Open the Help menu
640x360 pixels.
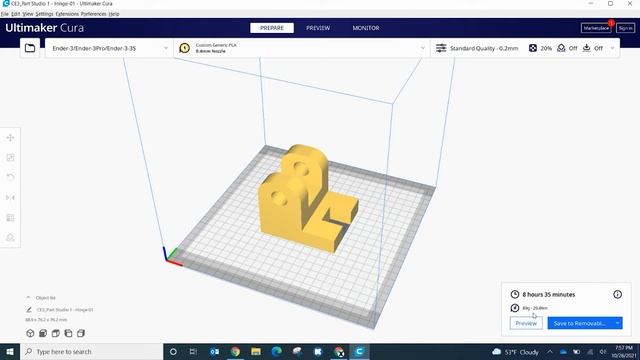pyautogui.click(x=114, y=14)
